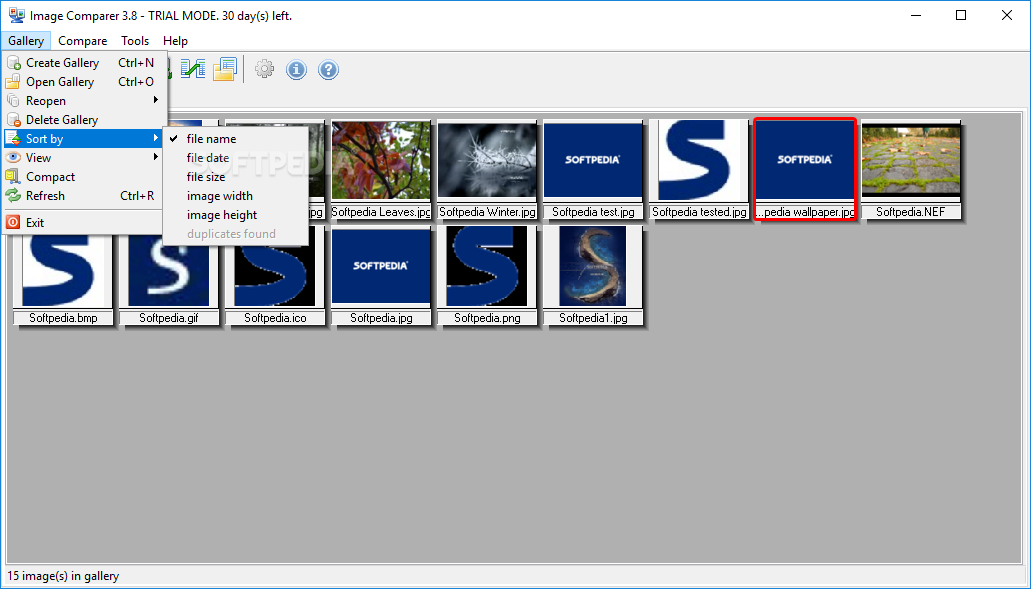Close the Gallery menu via its menu bar item
Image resolution: width=1031 pixels, height=589 pixels.
pyautogui.click(x=26, y=41)
